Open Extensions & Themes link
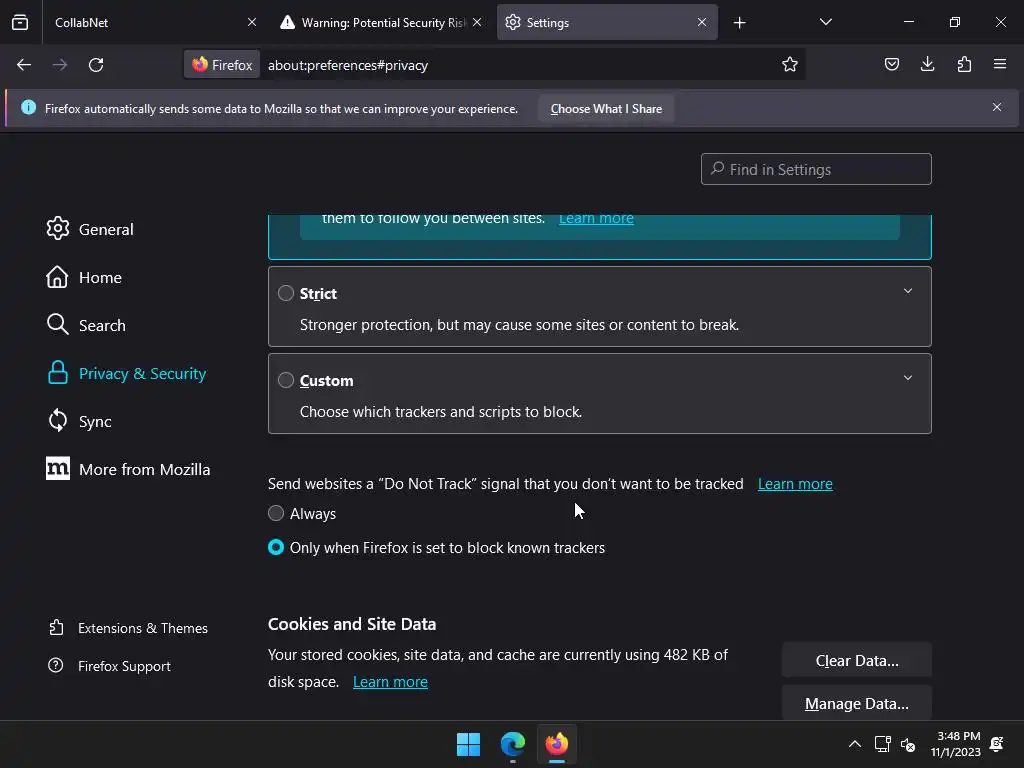 (x=129, y=628)
